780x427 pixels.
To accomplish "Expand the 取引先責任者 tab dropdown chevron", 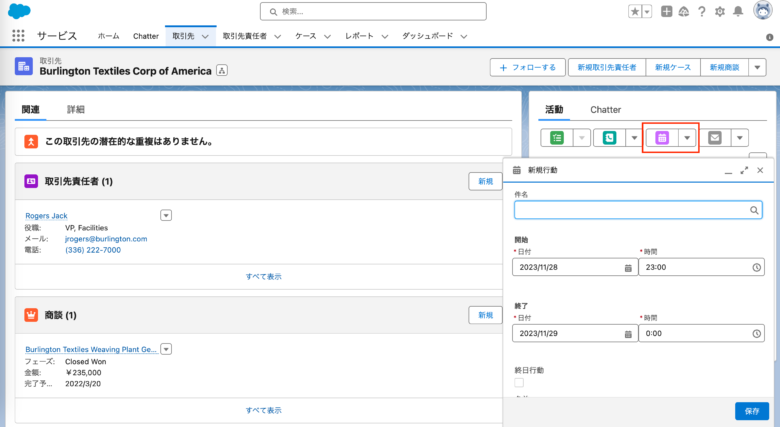I will 278,36.
